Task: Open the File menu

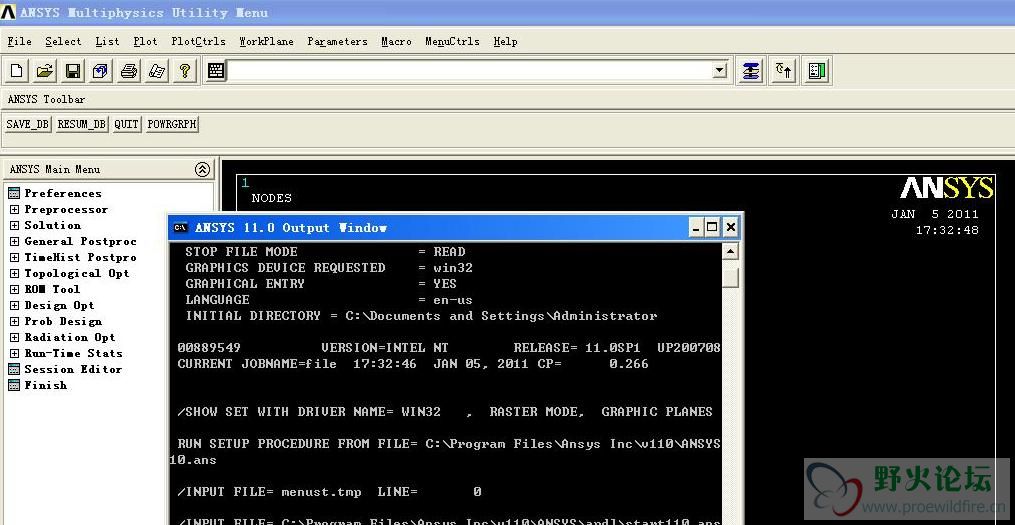Action: (19, 41)
